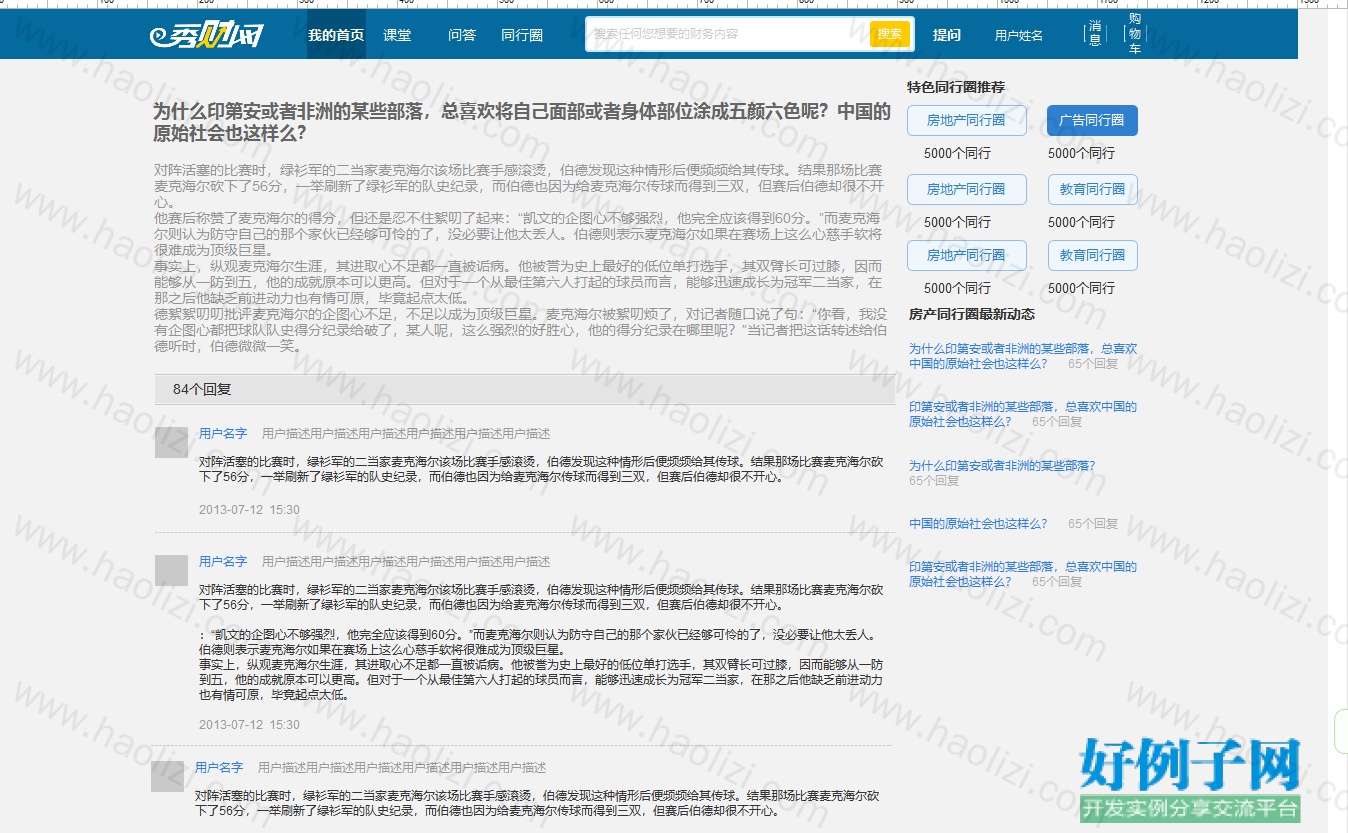This screenshot has height=833, width=1348.
Task: Go to the 课堂 navigation item
Action: [397, 35]
